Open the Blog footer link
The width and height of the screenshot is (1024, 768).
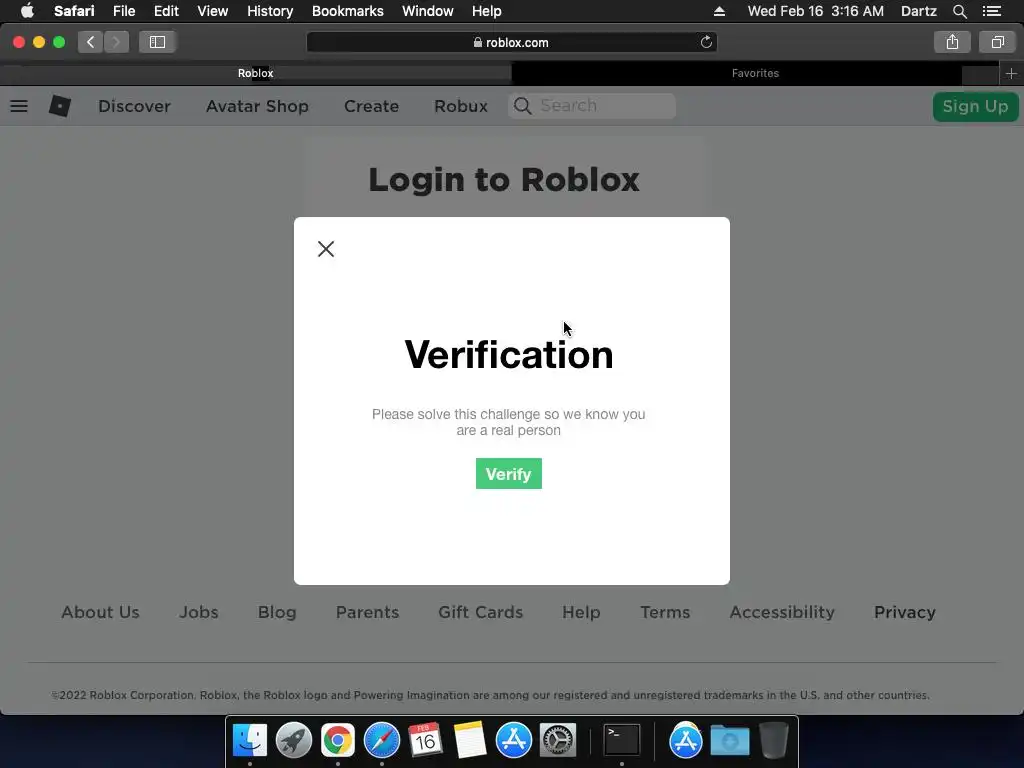(x=277, y=612)
